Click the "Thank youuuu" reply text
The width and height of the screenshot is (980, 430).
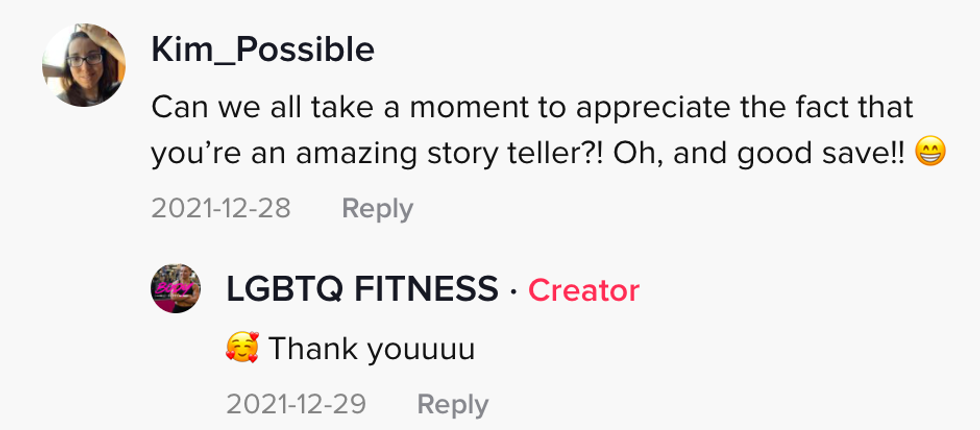(x=370, y=349)
